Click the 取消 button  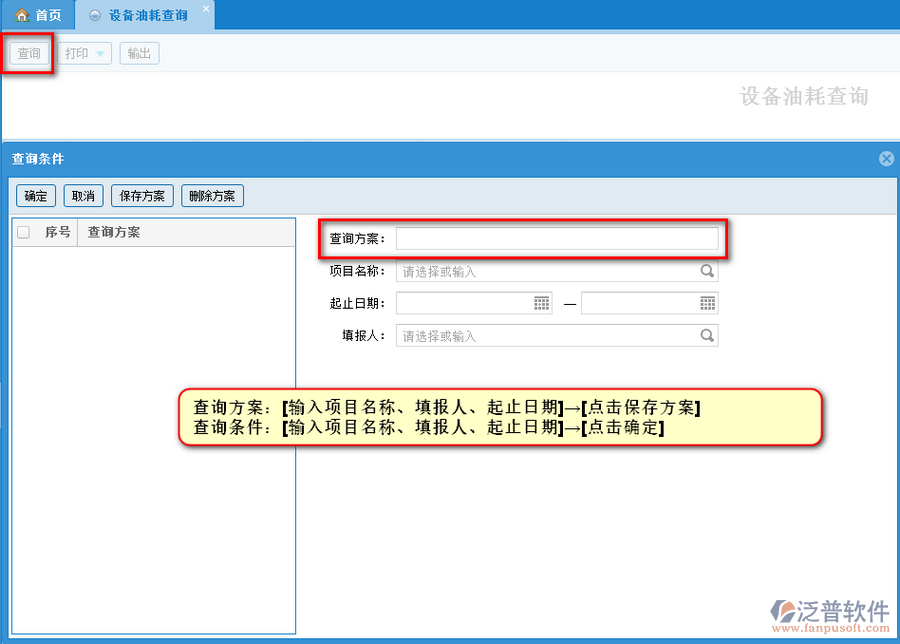(x=83, y=196)
